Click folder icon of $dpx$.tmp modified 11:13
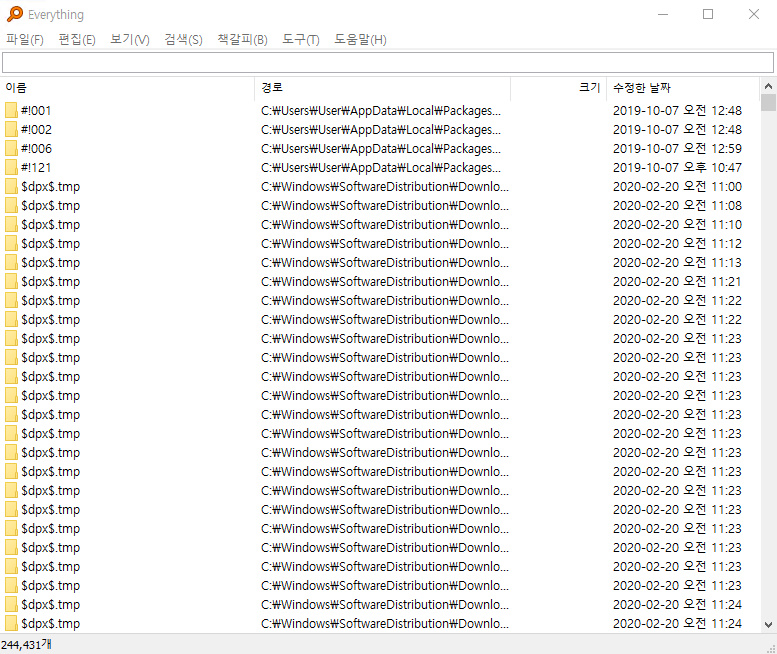The height and width of the screenshot is (654, 777). coord(11,262)
